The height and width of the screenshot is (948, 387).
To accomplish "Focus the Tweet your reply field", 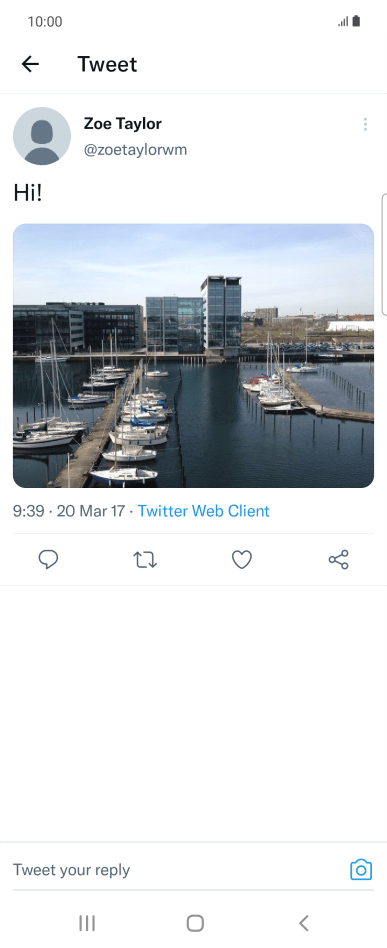I will pyautogui.click(x=180, y=870).
